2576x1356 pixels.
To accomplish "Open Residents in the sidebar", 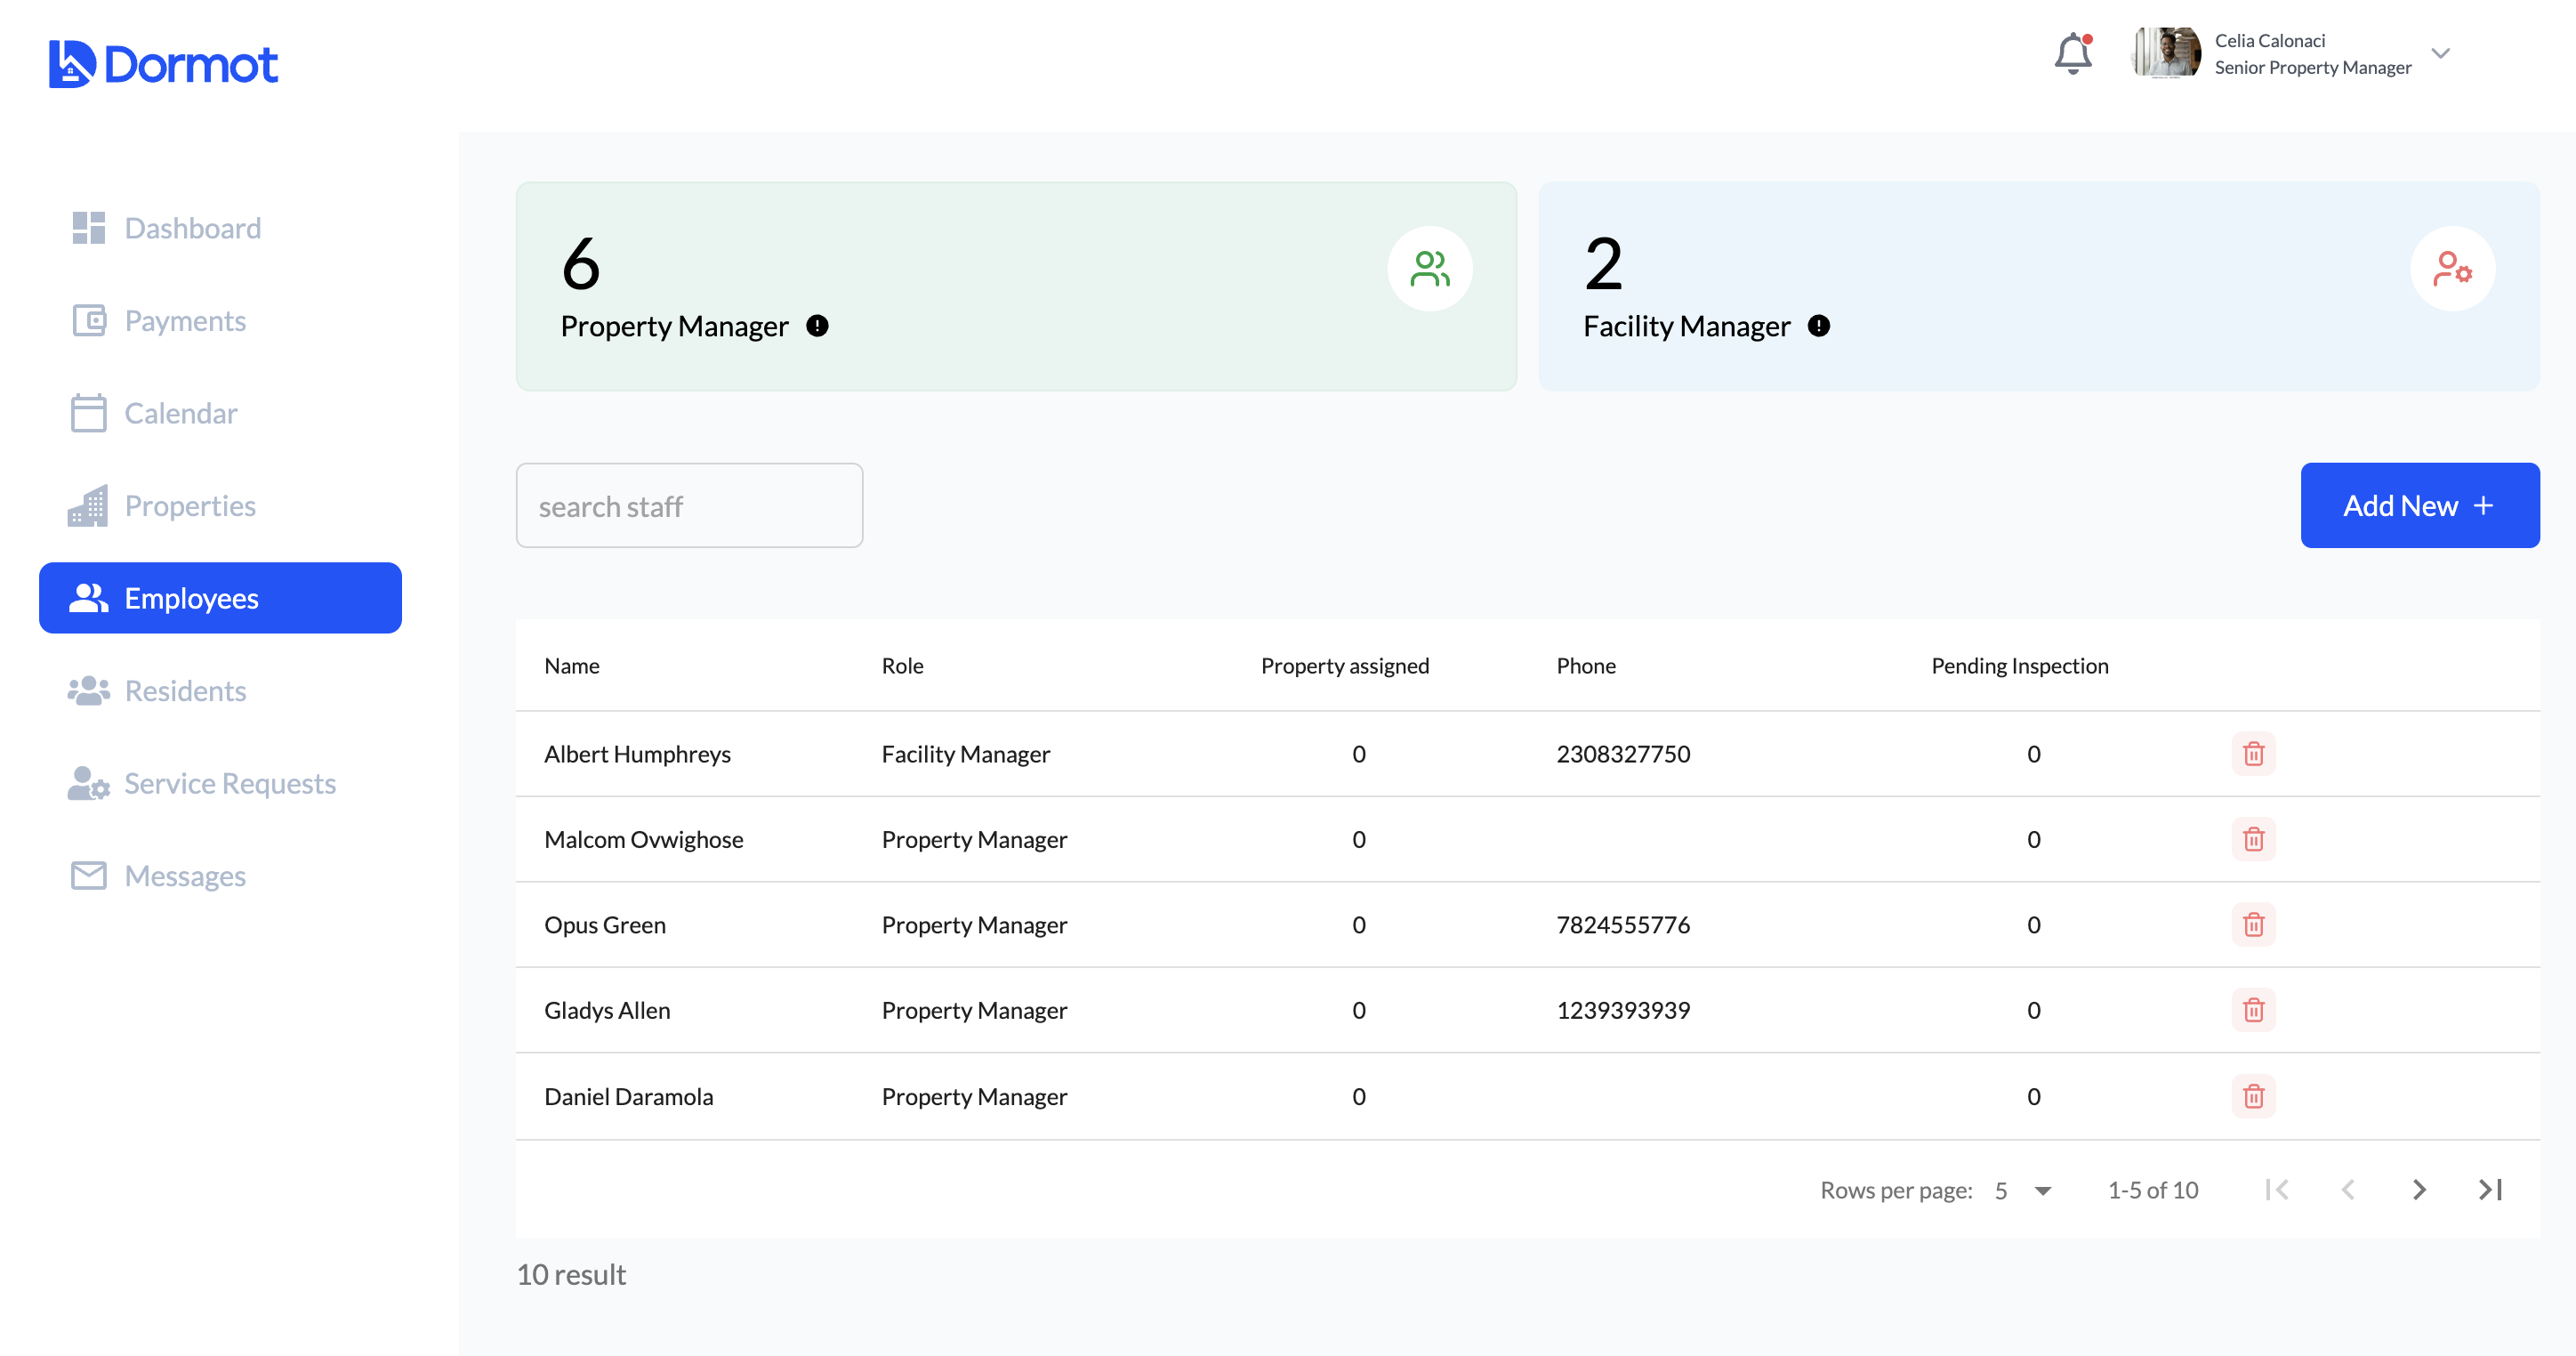I will click(x=220, y=691).
